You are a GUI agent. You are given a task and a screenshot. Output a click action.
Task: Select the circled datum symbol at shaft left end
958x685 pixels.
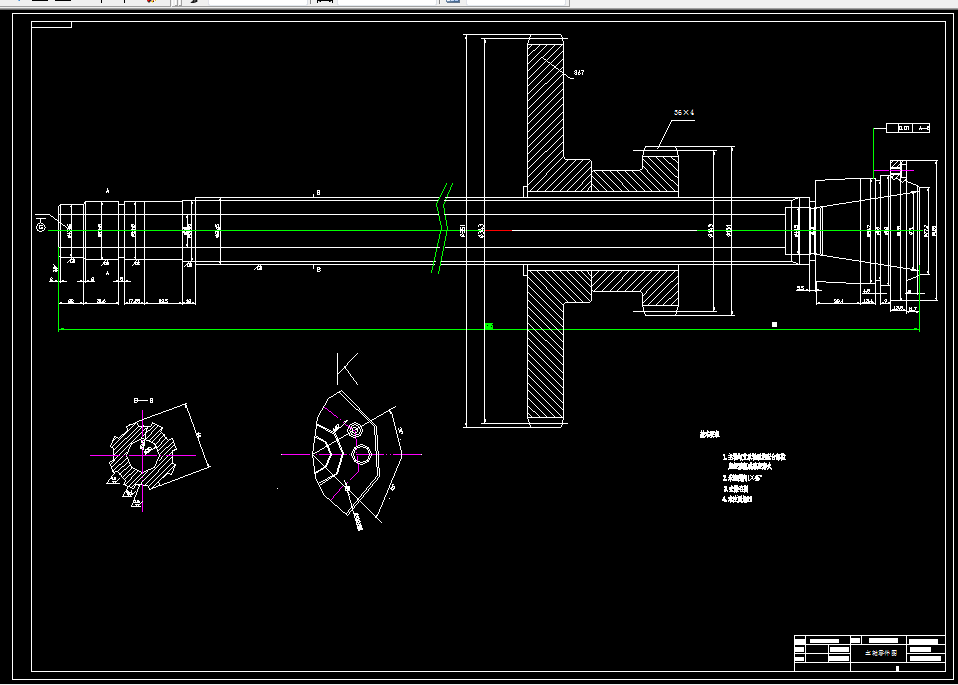(41, 227)
